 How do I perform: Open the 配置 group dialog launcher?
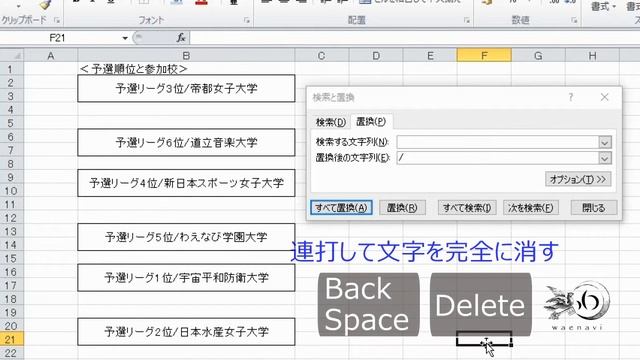coord(467,20)
